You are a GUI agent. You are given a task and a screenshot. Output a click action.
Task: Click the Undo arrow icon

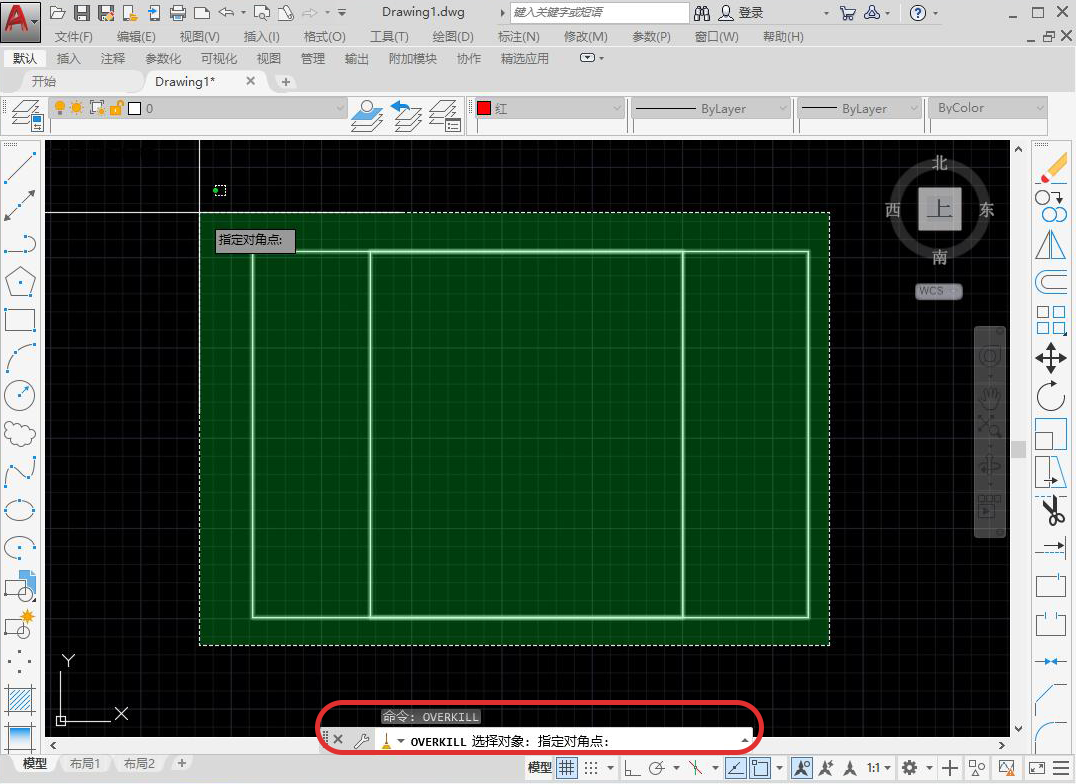click(x=226, y=12)
